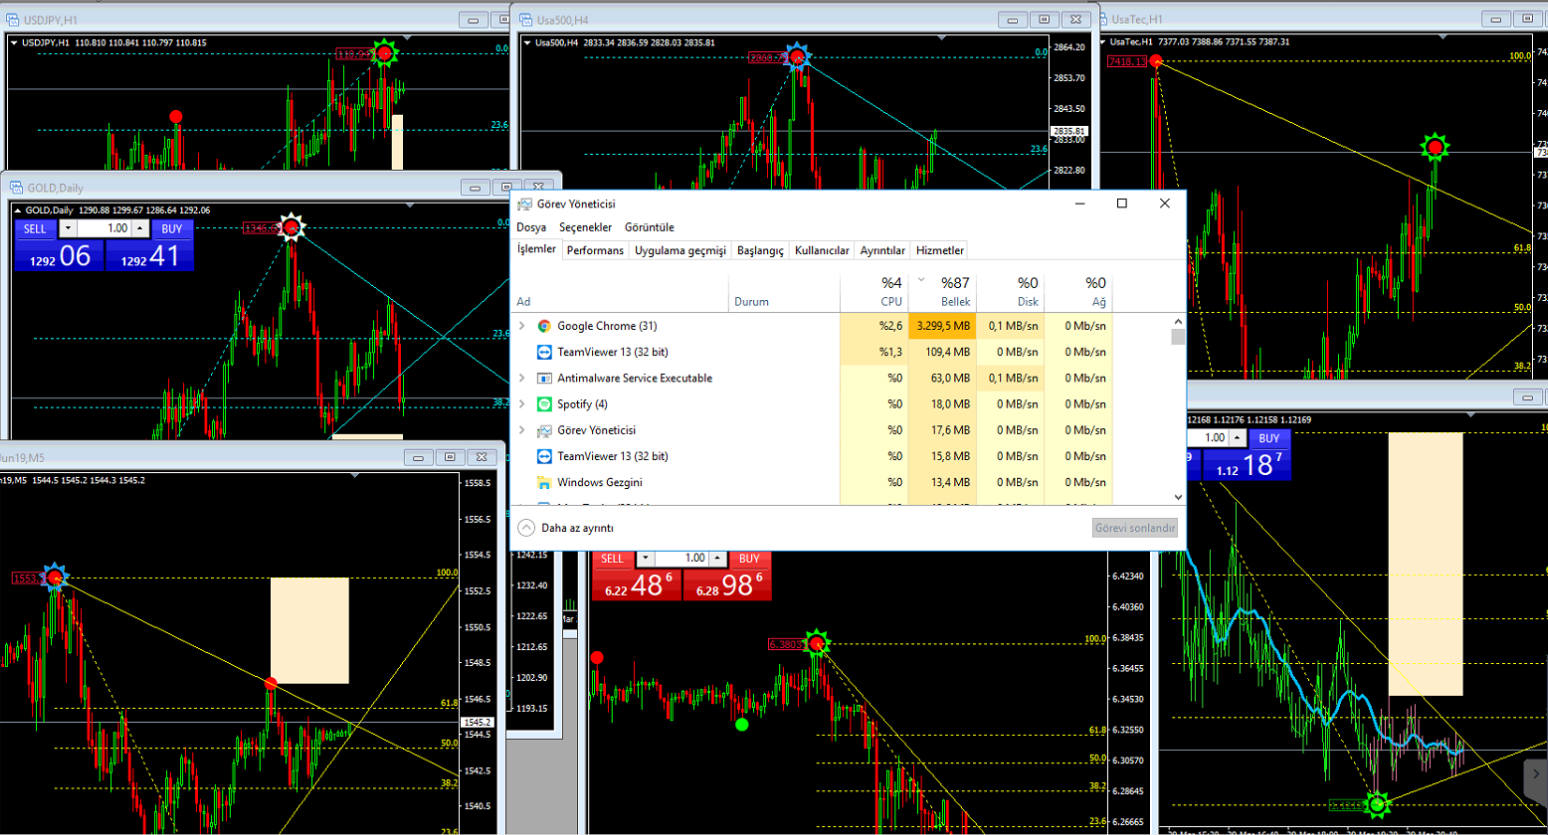Select the blue sun marker on Usa500 chart
Screen dimensions: 1548x835
coord(797,57)
